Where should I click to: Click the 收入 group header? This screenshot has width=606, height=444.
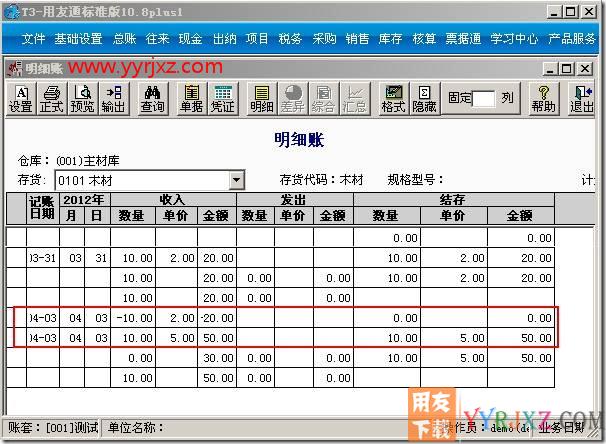[x=173, y=200]
